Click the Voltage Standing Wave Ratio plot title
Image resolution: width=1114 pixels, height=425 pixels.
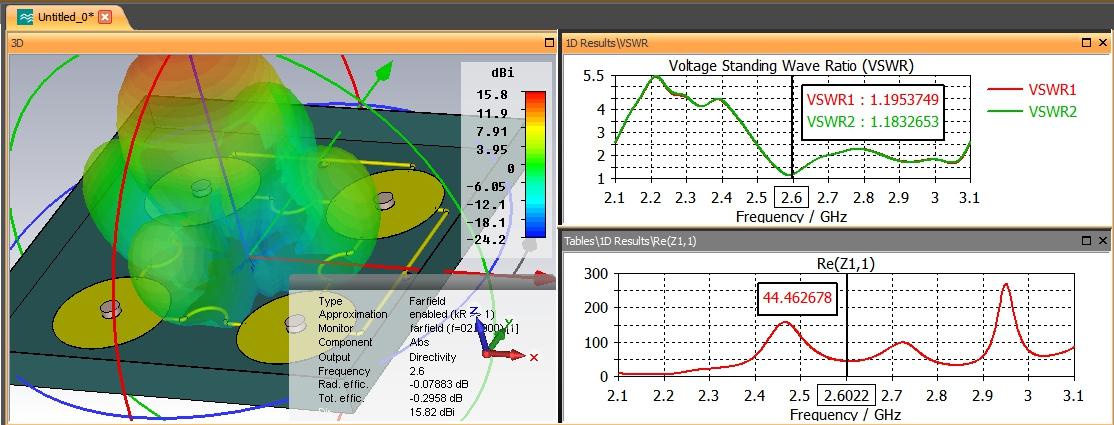point(791,66)
